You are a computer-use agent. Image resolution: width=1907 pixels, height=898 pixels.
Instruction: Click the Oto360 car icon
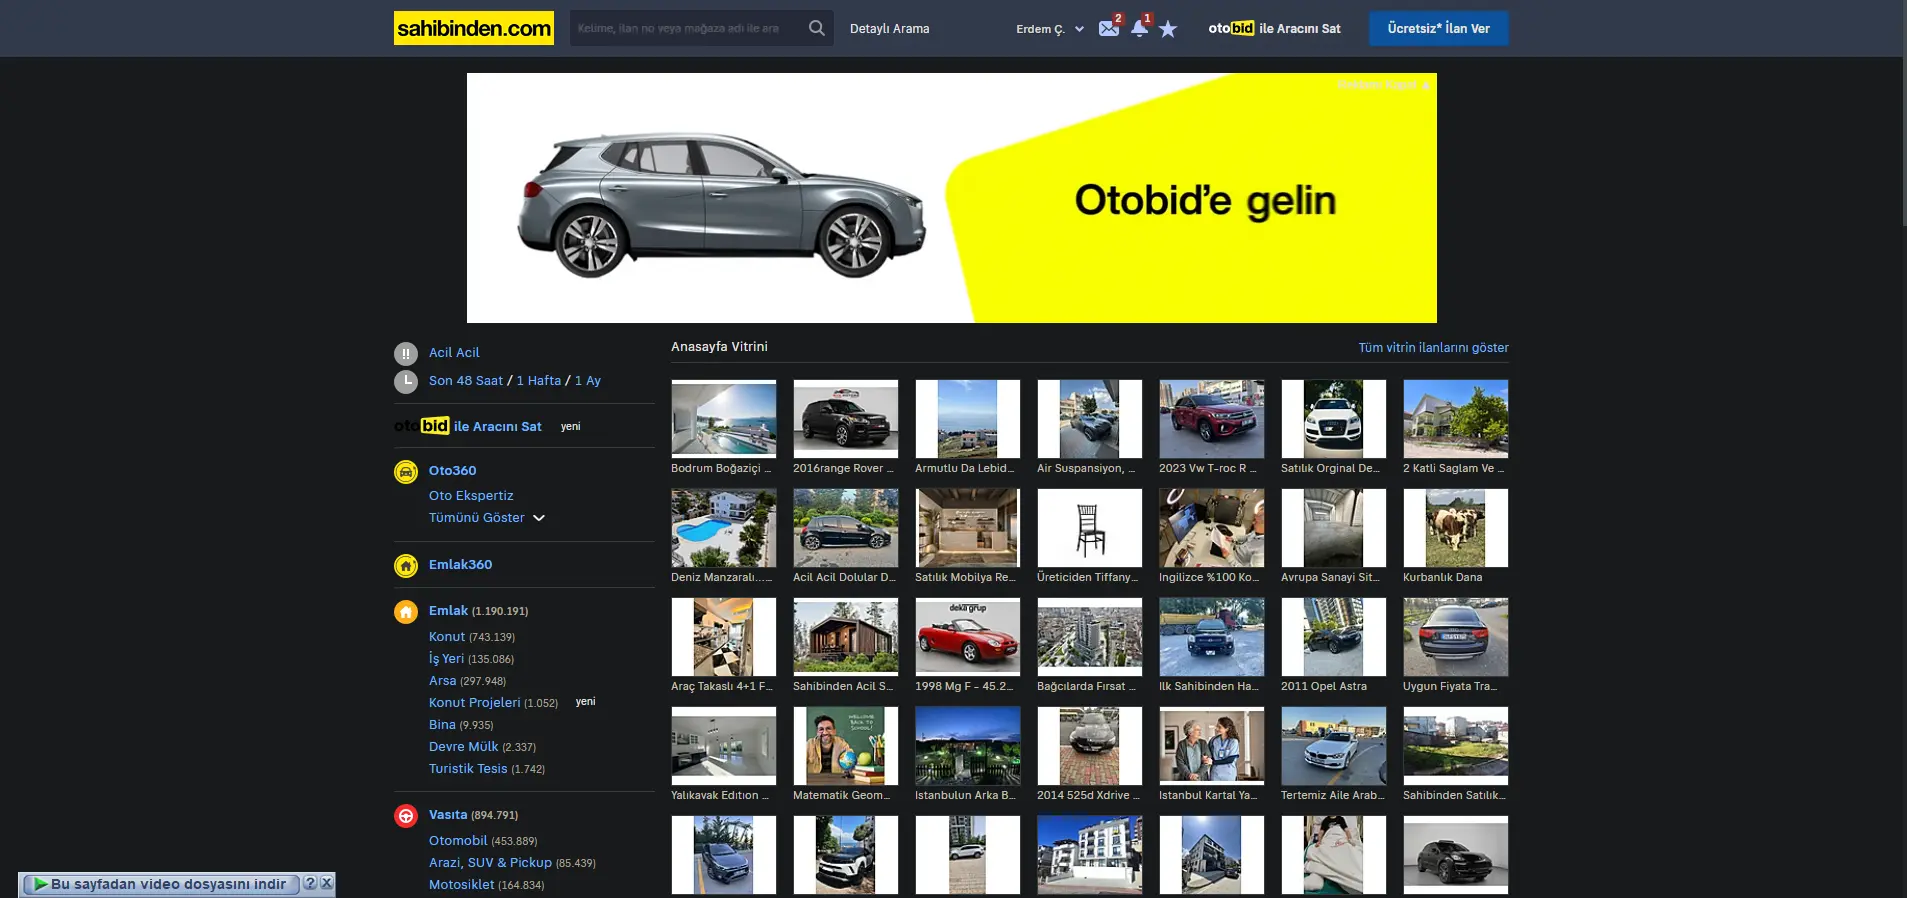406,471
